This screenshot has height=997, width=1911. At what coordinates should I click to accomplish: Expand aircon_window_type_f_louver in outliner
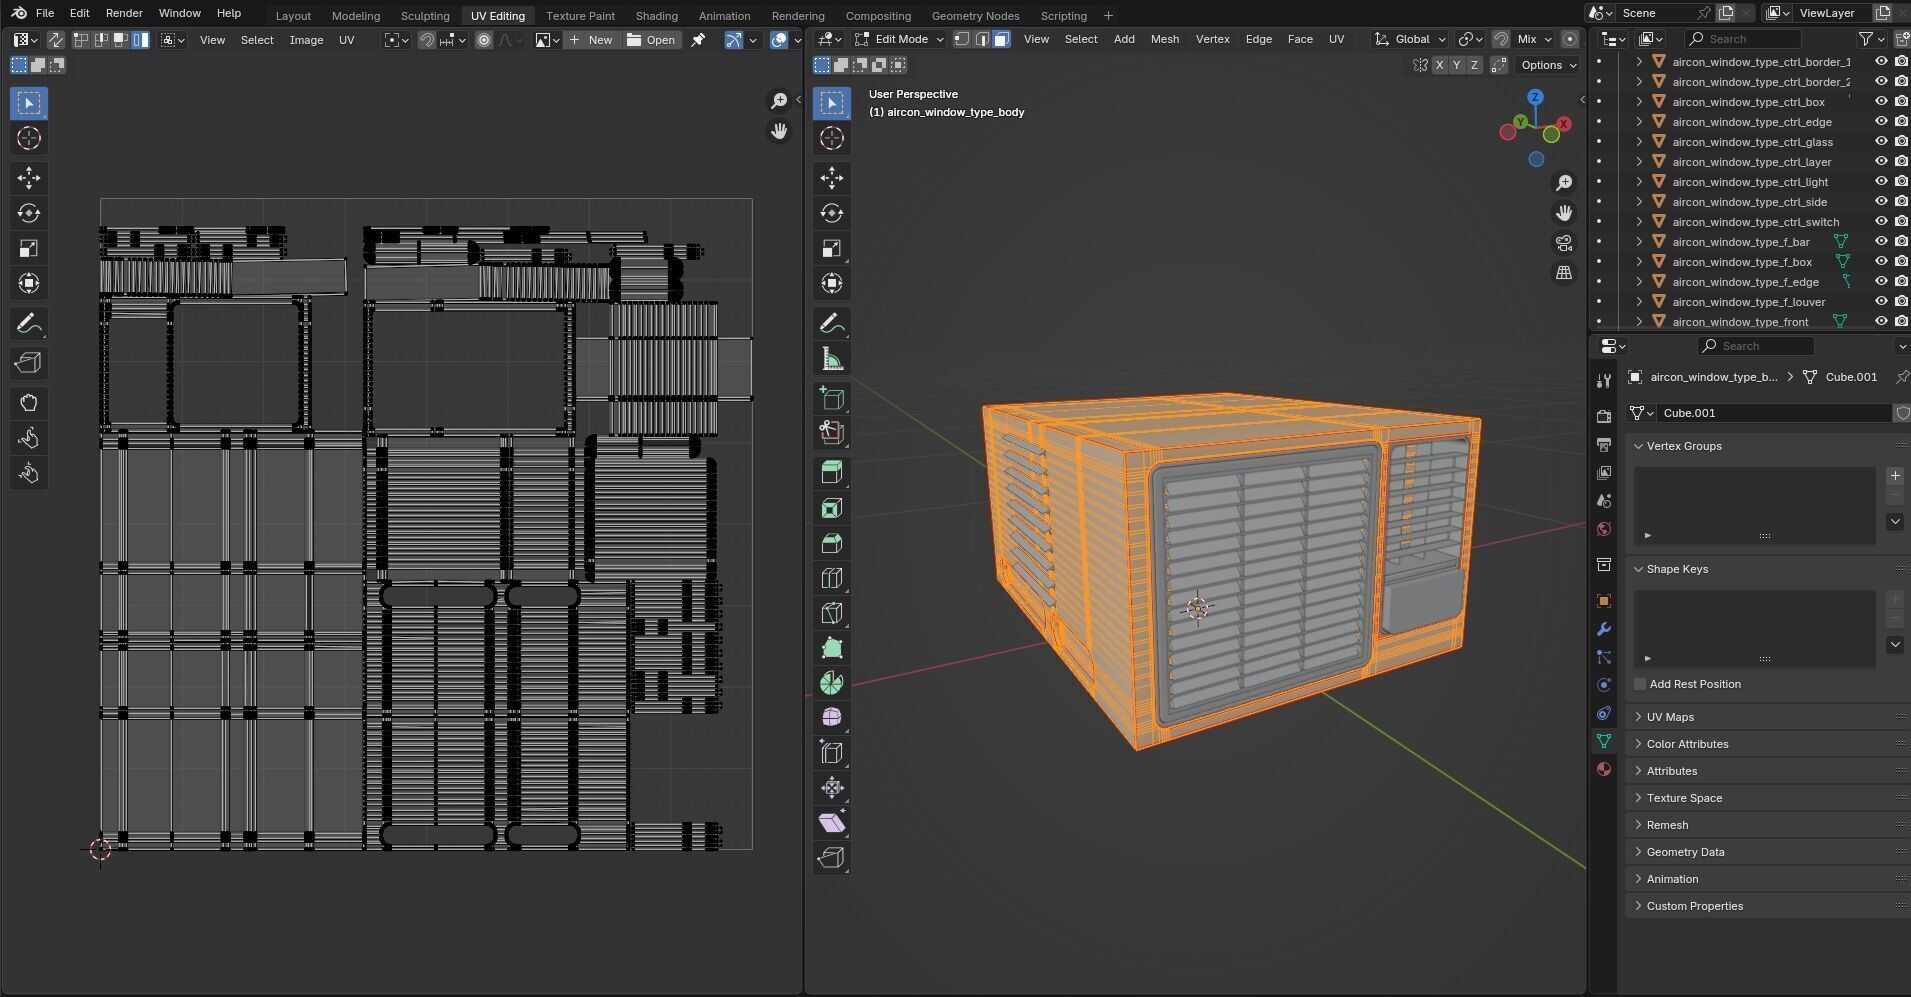(1639, 302)
